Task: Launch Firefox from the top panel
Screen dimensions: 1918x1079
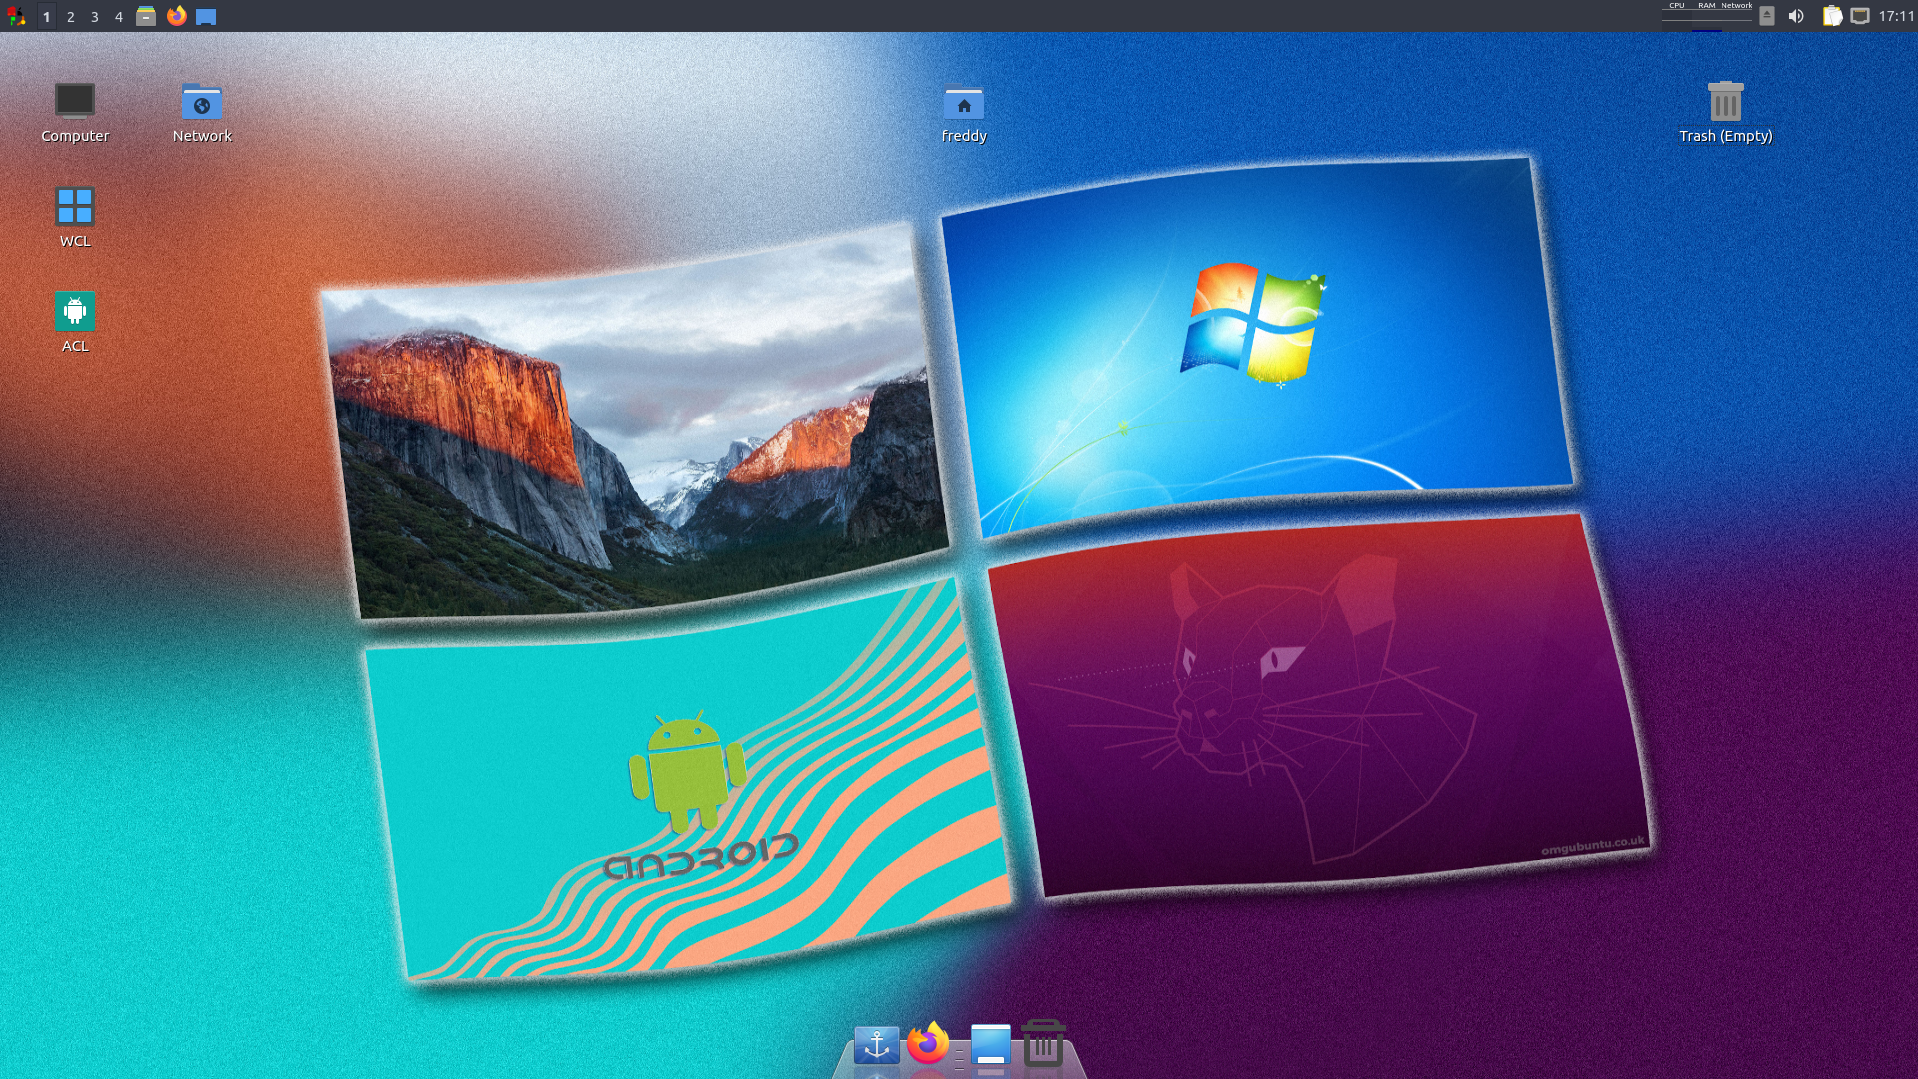Action: coord(177,16)
